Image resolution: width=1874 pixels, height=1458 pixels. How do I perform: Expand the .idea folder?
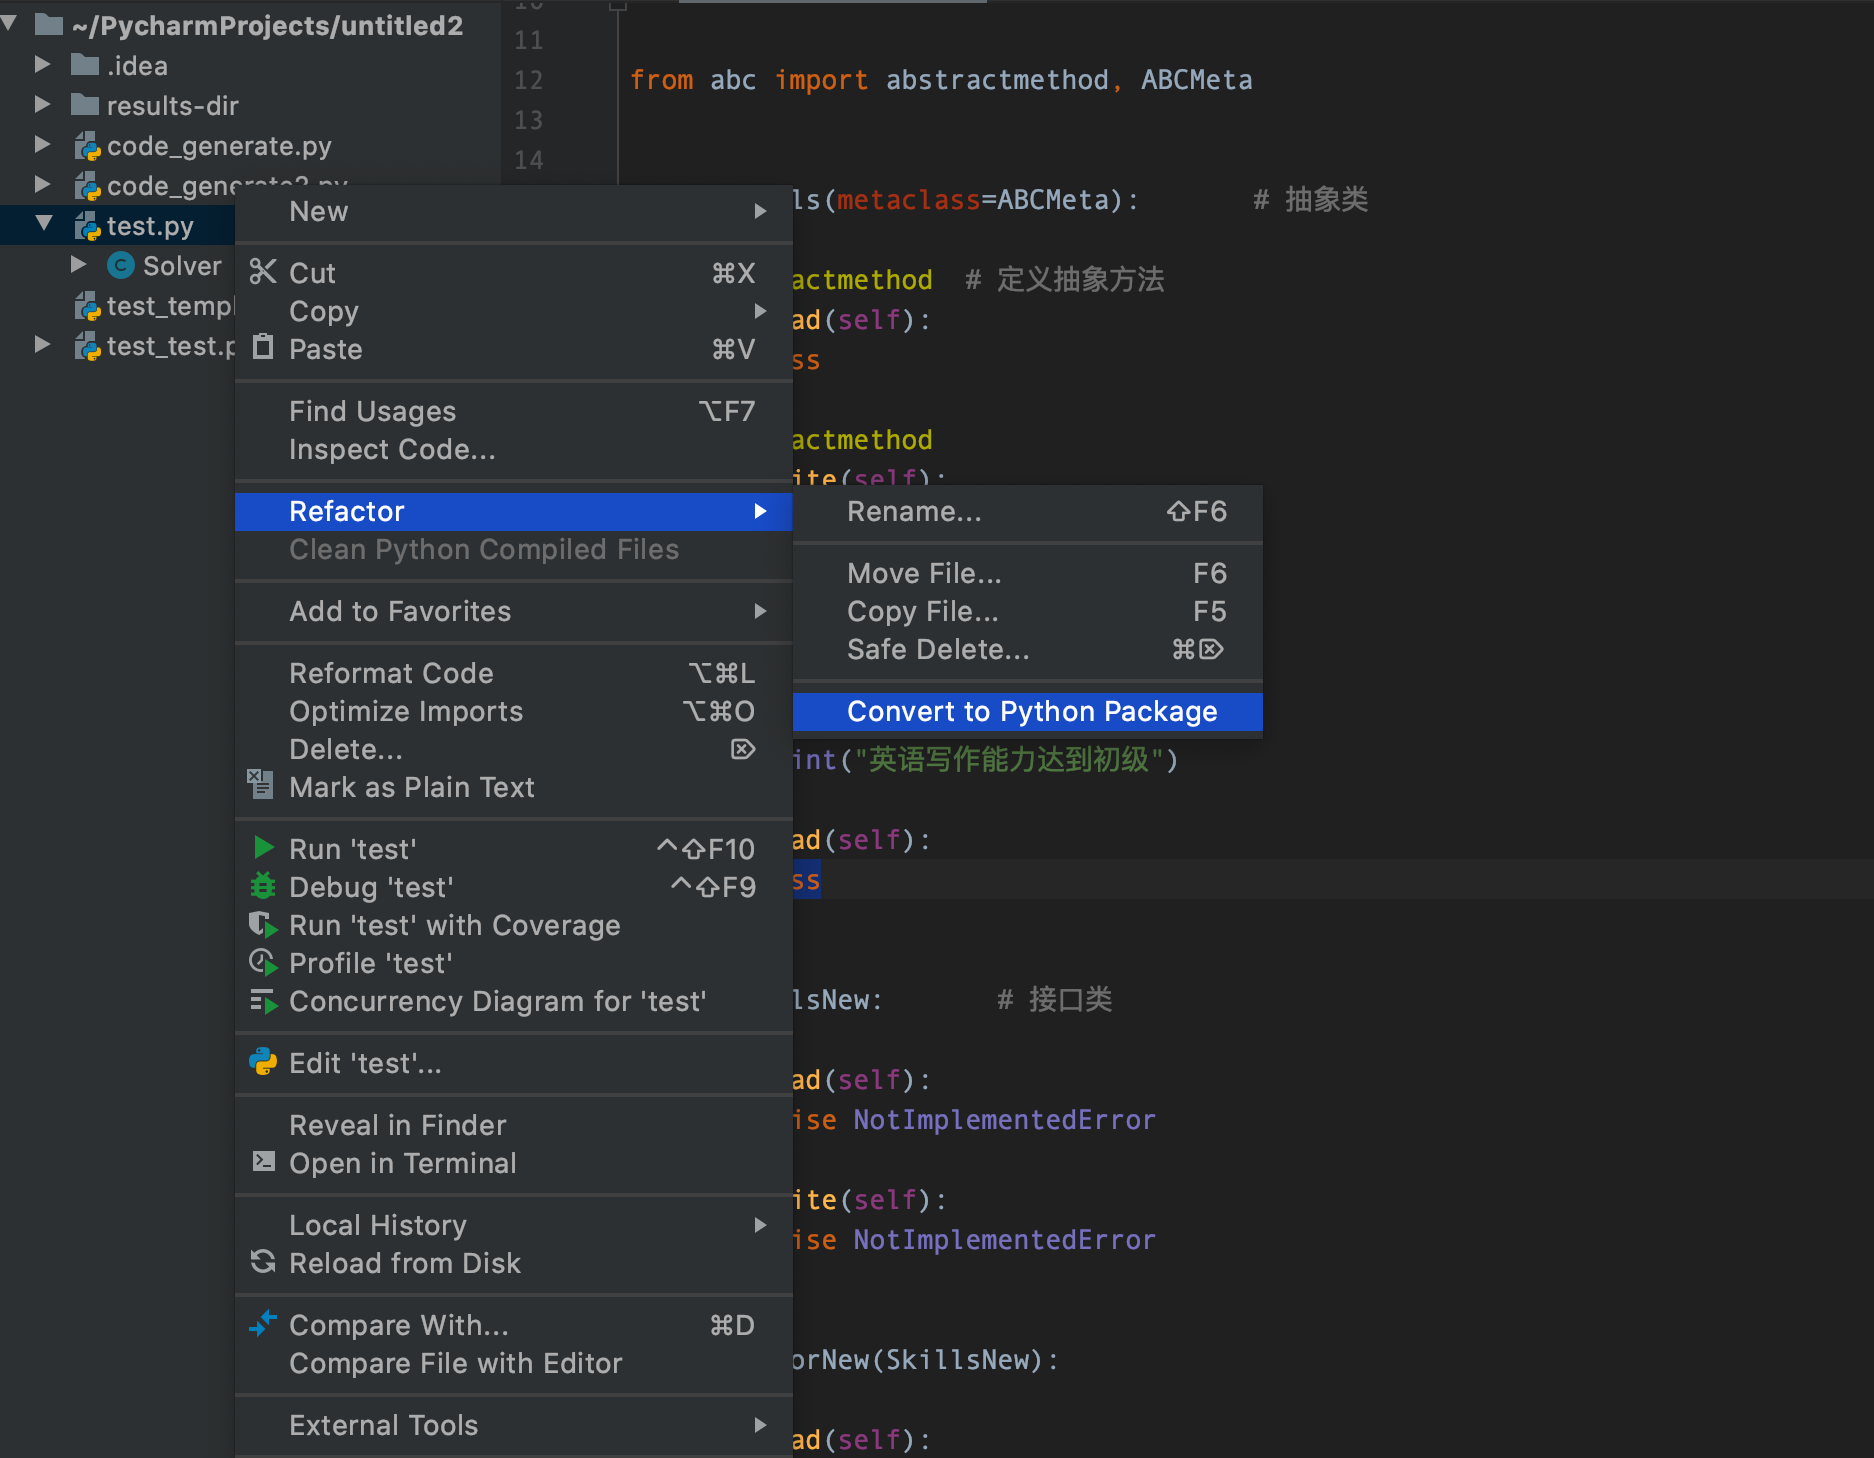point(42,64)
